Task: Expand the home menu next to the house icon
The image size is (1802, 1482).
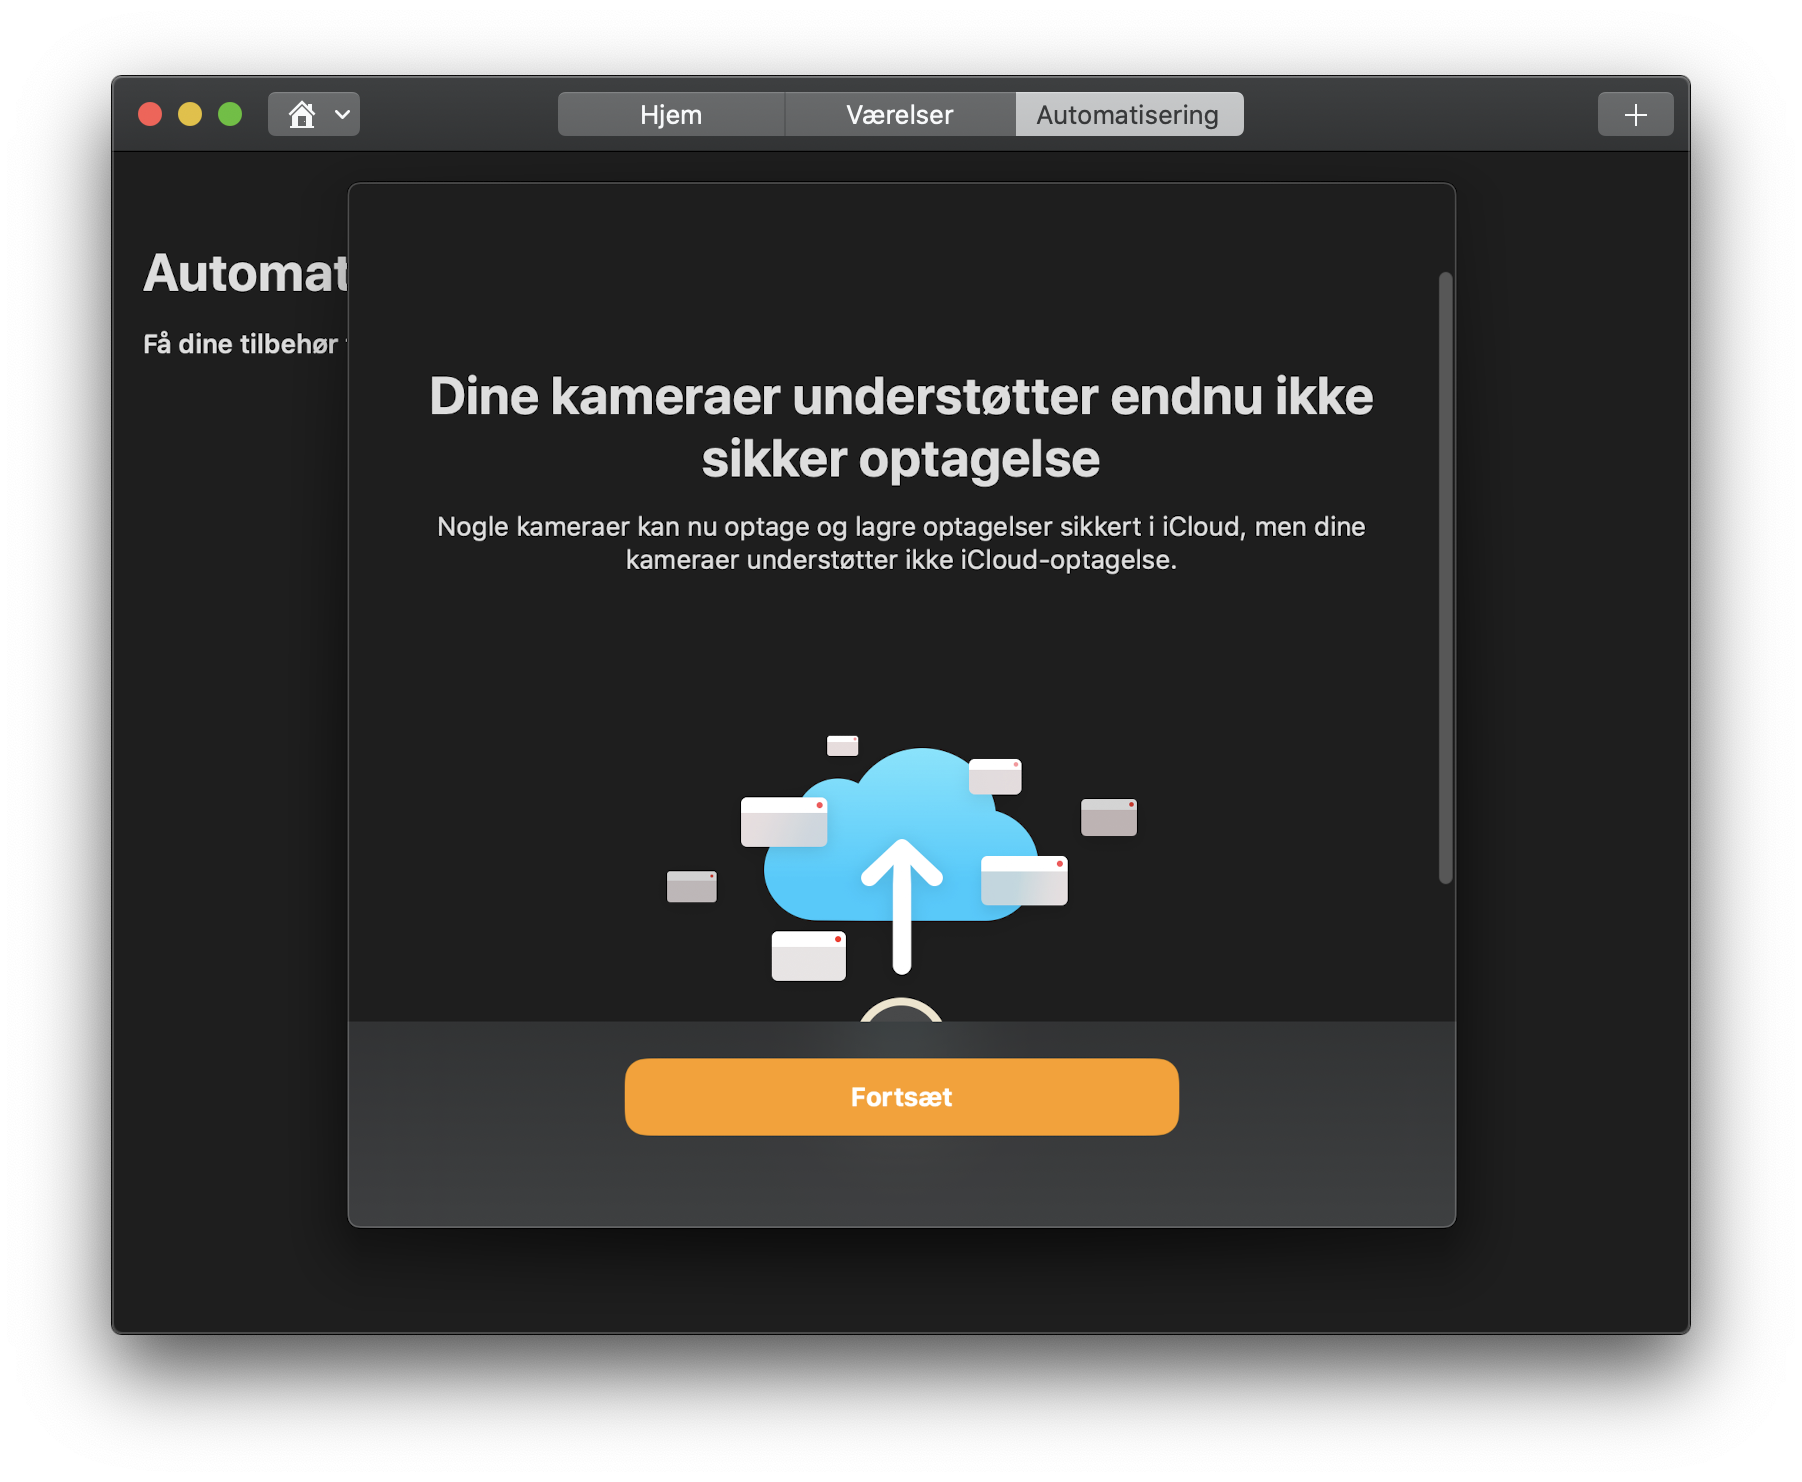Action: click(341, 114)
